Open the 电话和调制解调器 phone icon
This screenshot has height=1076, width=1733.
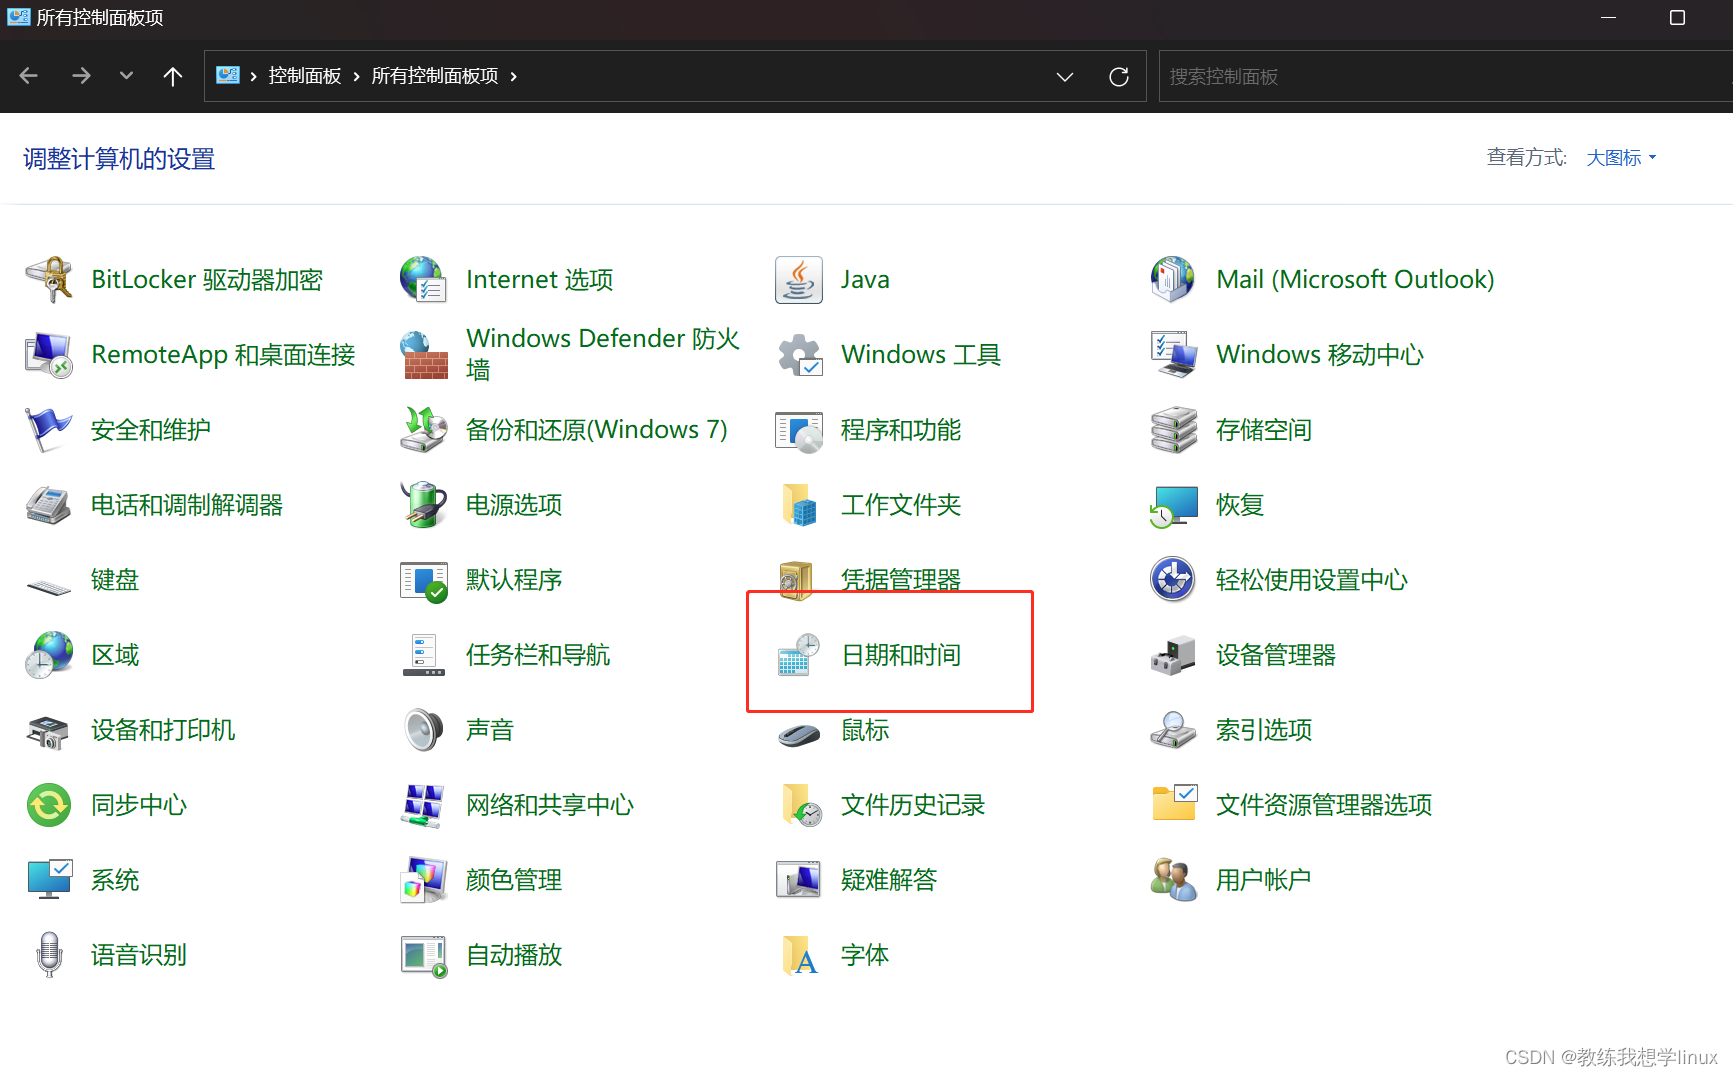click(x=49, y=505)
